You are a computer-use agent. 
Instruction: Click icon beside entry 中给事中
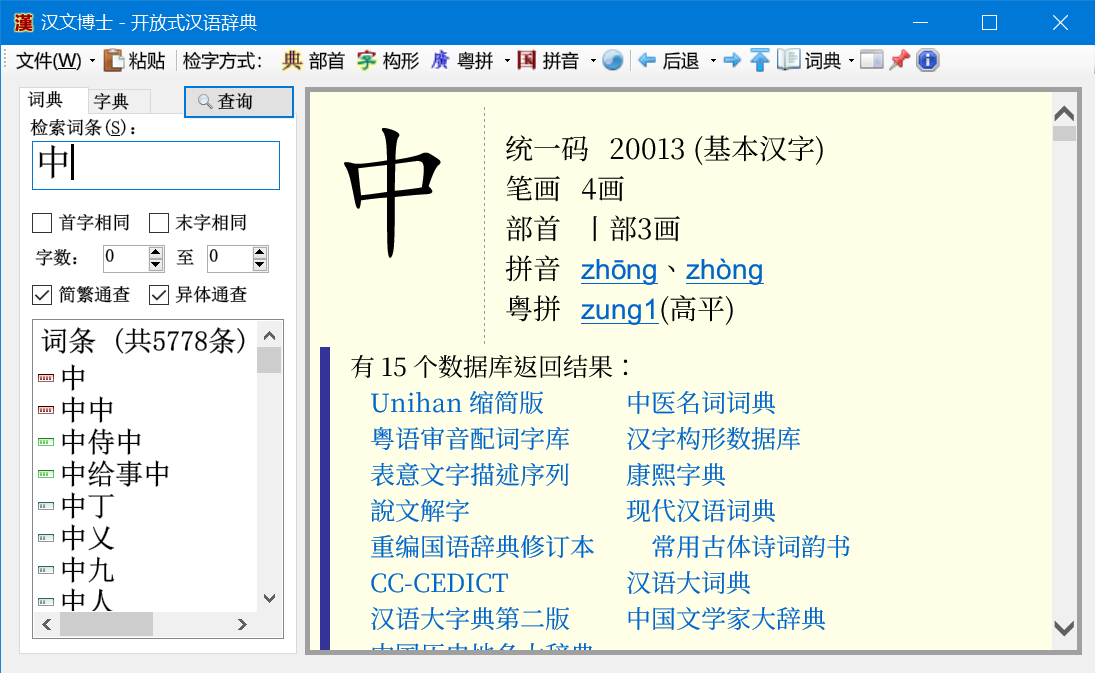point(46,474)
